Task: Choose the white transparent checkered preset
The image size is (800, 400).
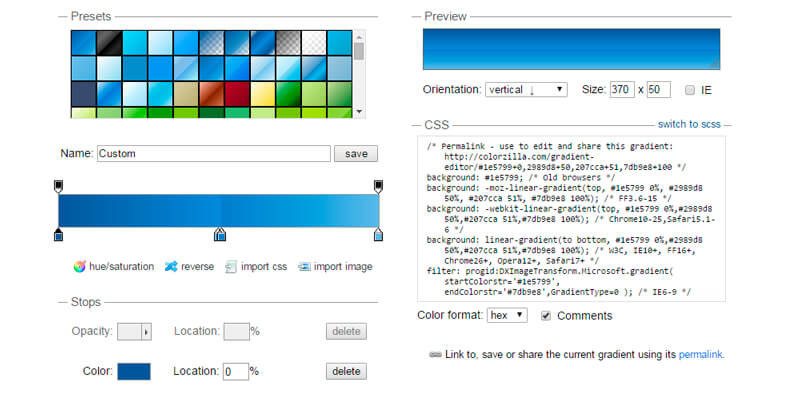Action: coord(313,43)
